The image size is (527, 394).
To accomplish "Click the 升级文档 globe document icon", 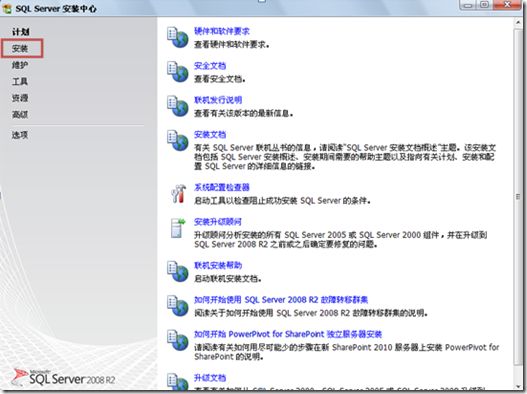I will 178,382.
